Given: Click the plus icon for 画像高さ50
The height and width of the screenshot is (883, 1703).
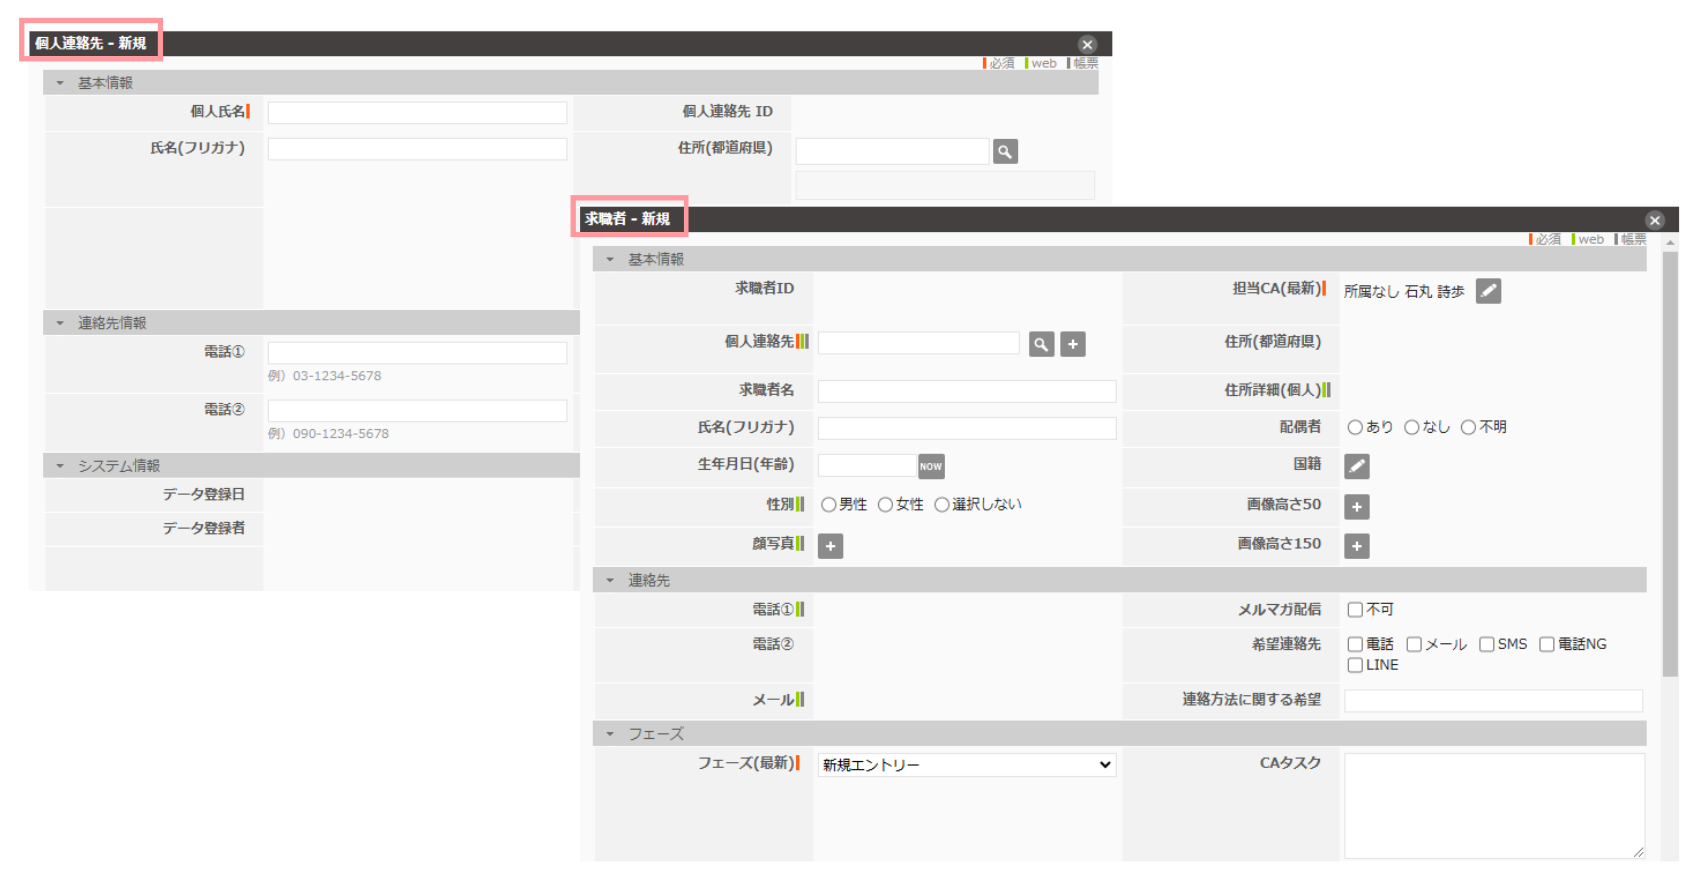Looking at the screenshot, I should pos(1356,507).
